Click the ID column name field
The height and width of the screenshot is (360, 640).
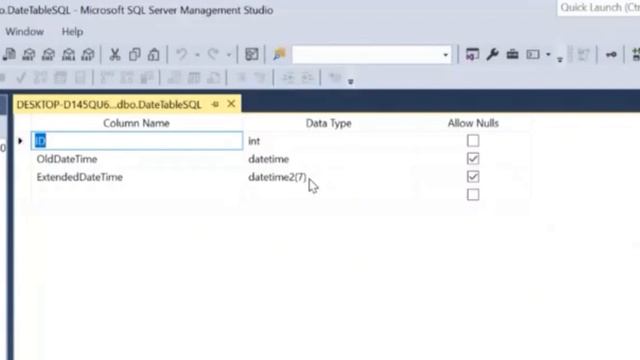pos(137,141)
